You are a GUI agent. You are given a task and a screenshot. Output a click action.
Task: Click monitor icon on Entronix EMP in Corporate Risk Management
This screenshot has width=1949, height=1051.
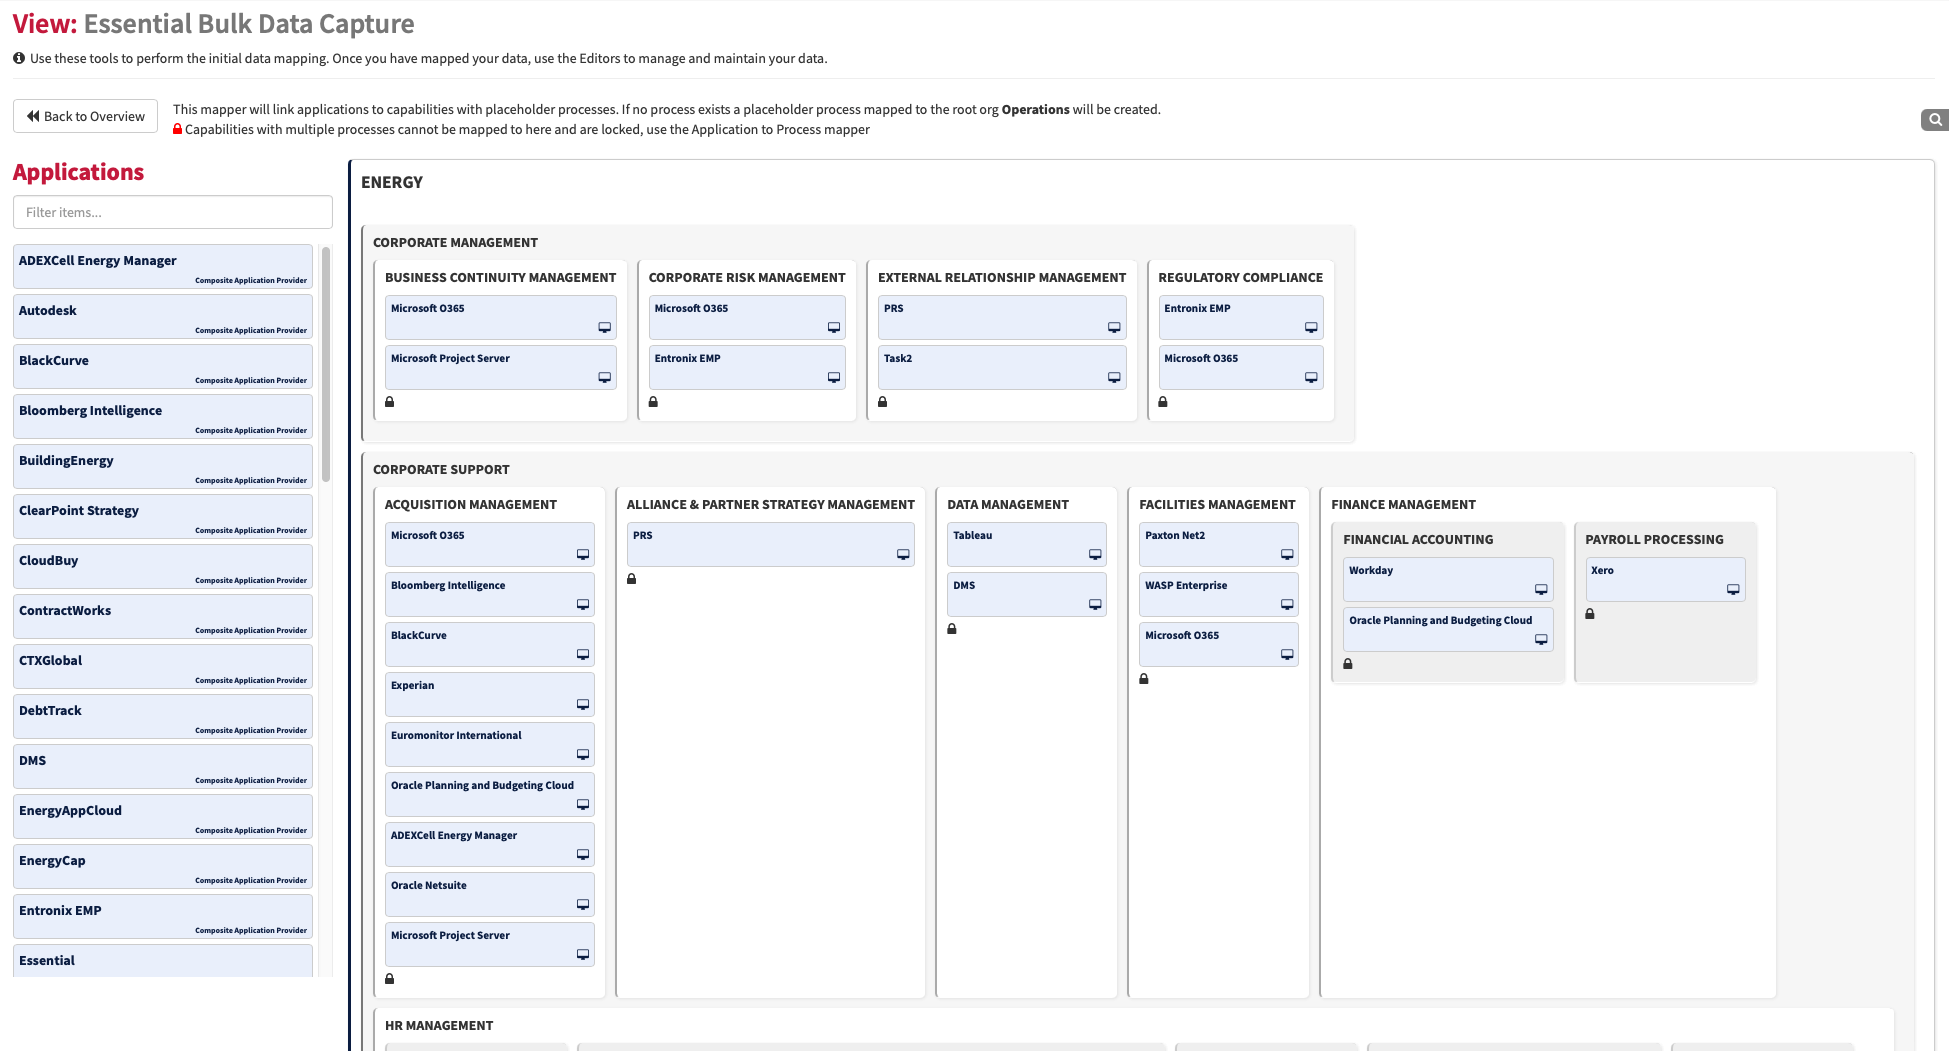pyautogui.click(x=834, y=378)
